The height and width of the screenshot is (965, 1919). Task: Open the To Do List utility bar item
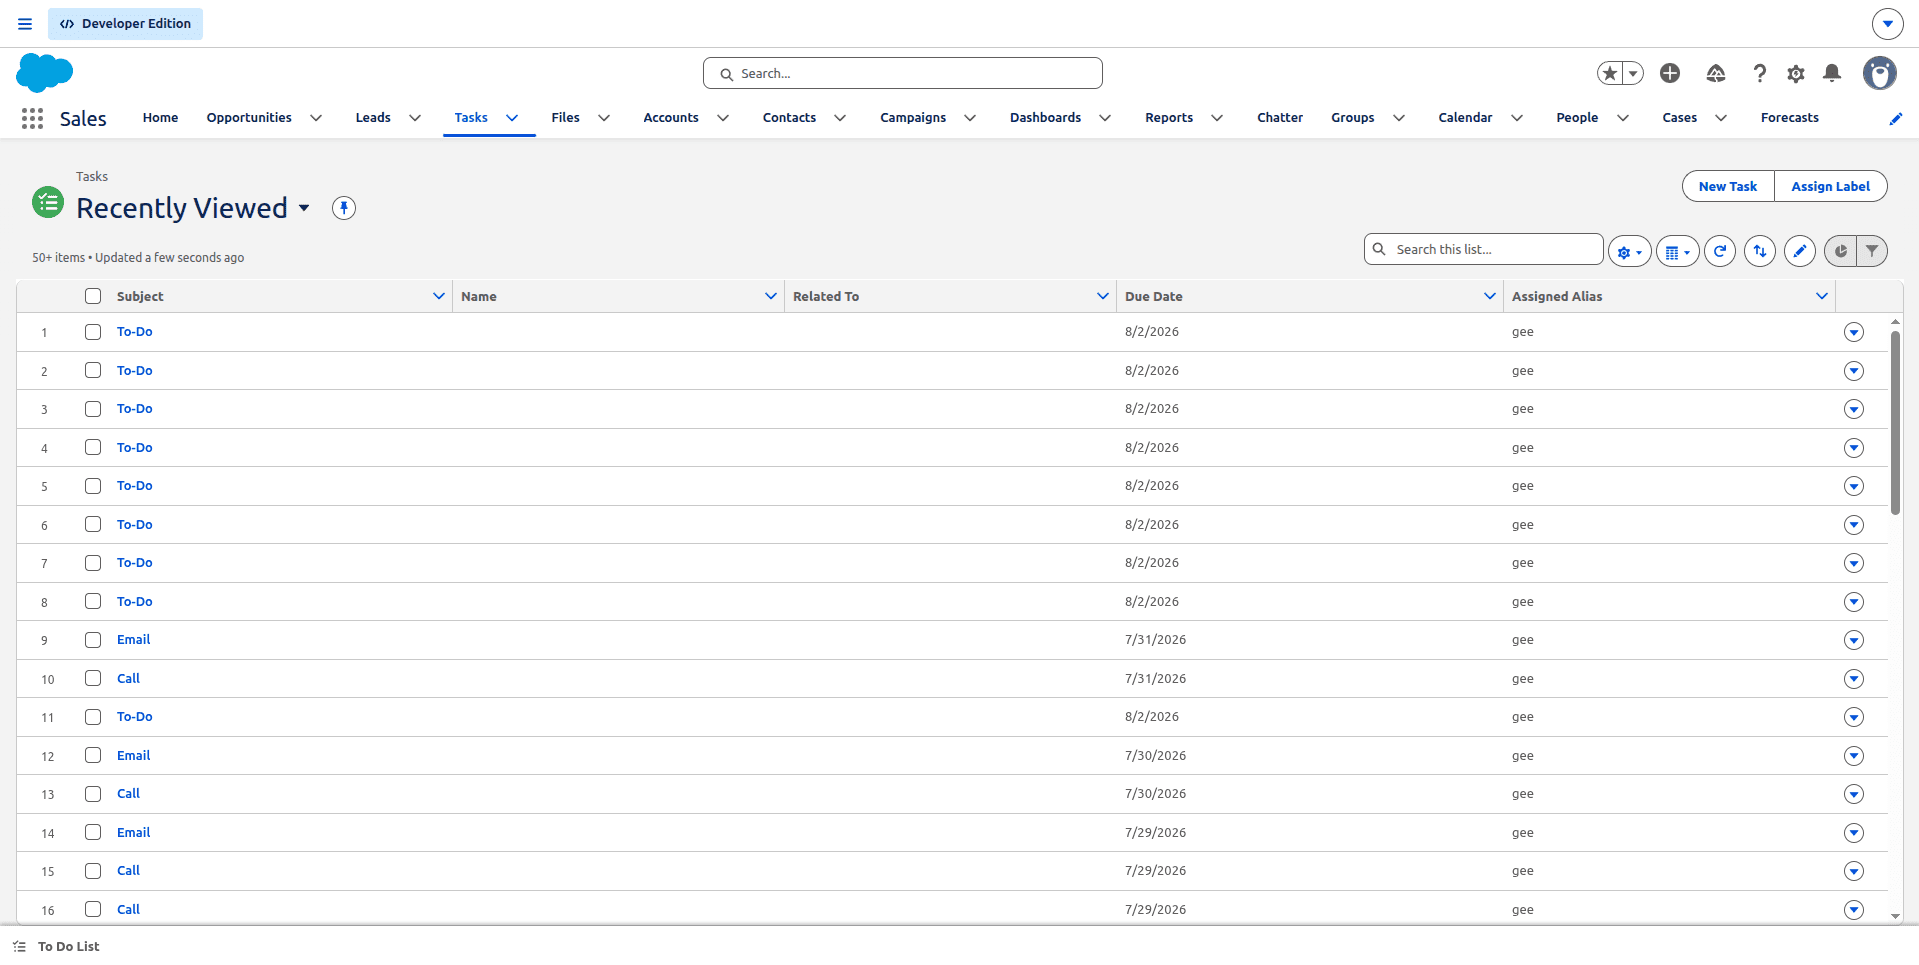[57, 946]
